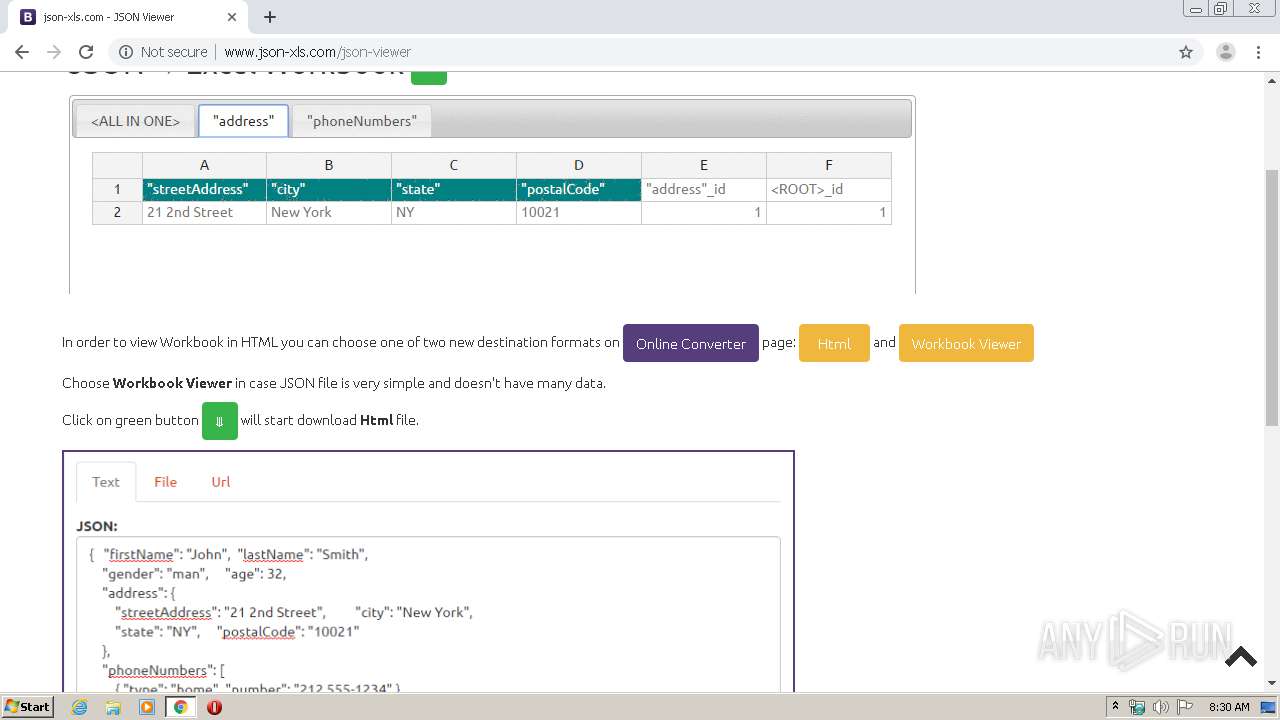
Task: Select the "address" sheet tab
Action: [243, 121]
